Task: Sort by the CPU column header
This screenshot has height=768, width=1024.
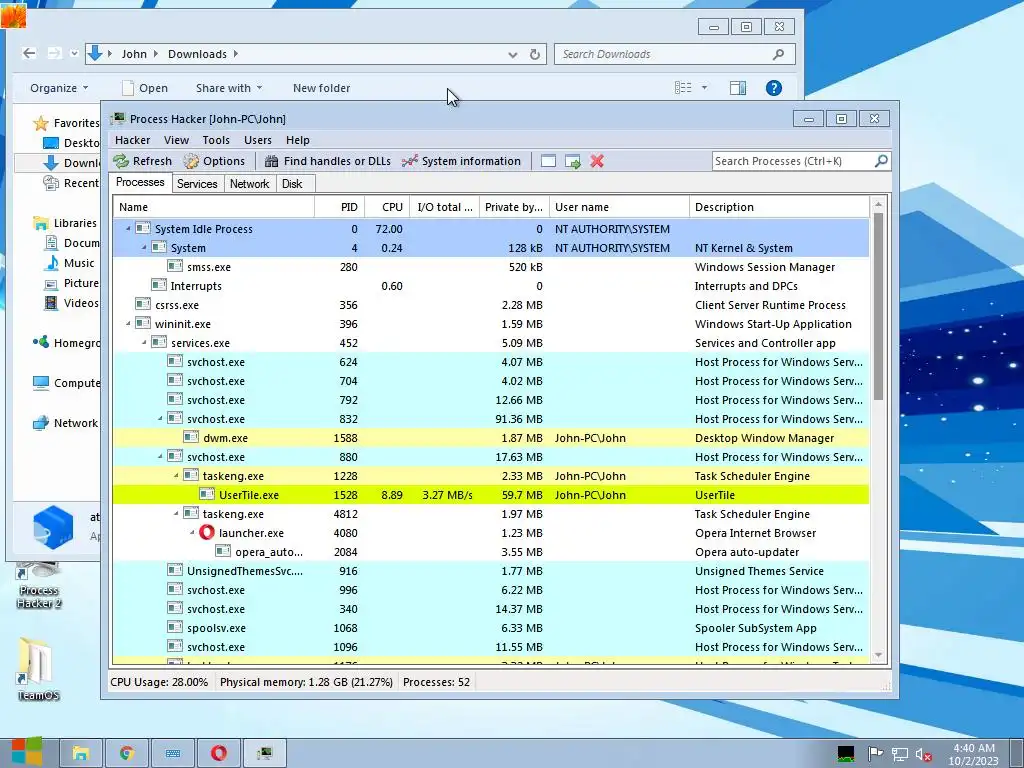Action: click(x=387, y=207)
